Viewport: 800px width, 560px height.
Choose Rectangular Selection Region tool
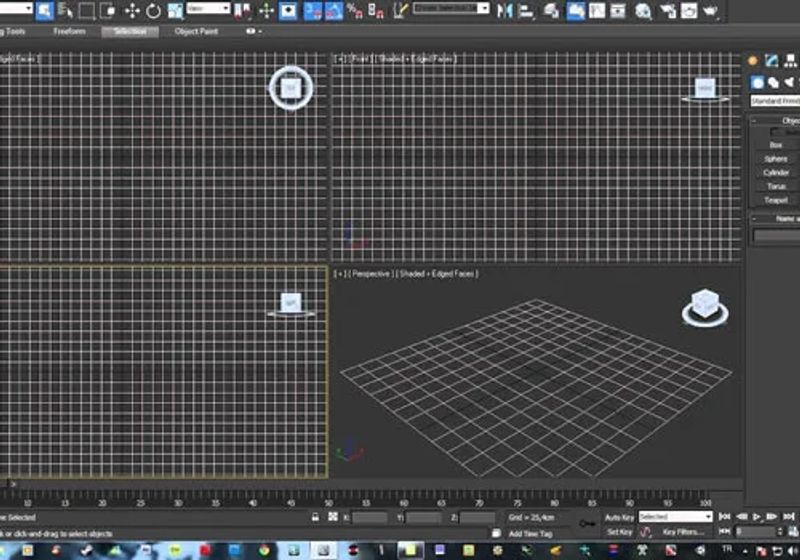point(87,11)
